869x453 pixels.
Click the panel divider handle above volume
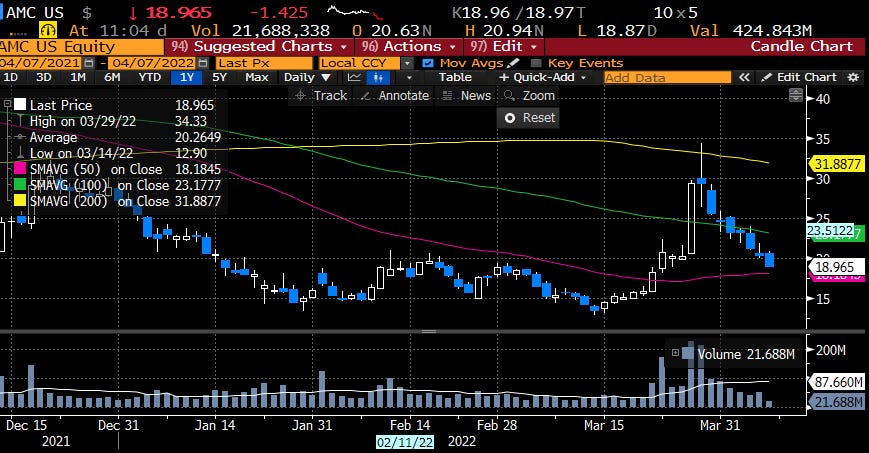coord(429,332)
